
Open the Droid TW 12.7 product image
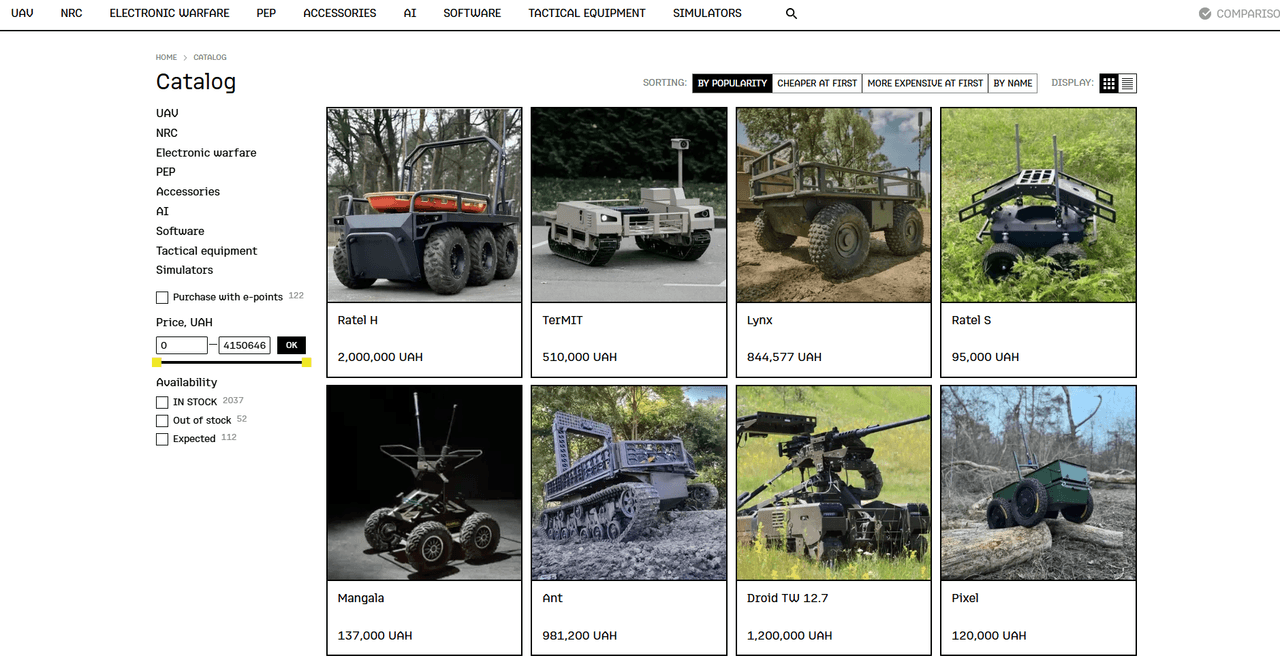point(833,483)
